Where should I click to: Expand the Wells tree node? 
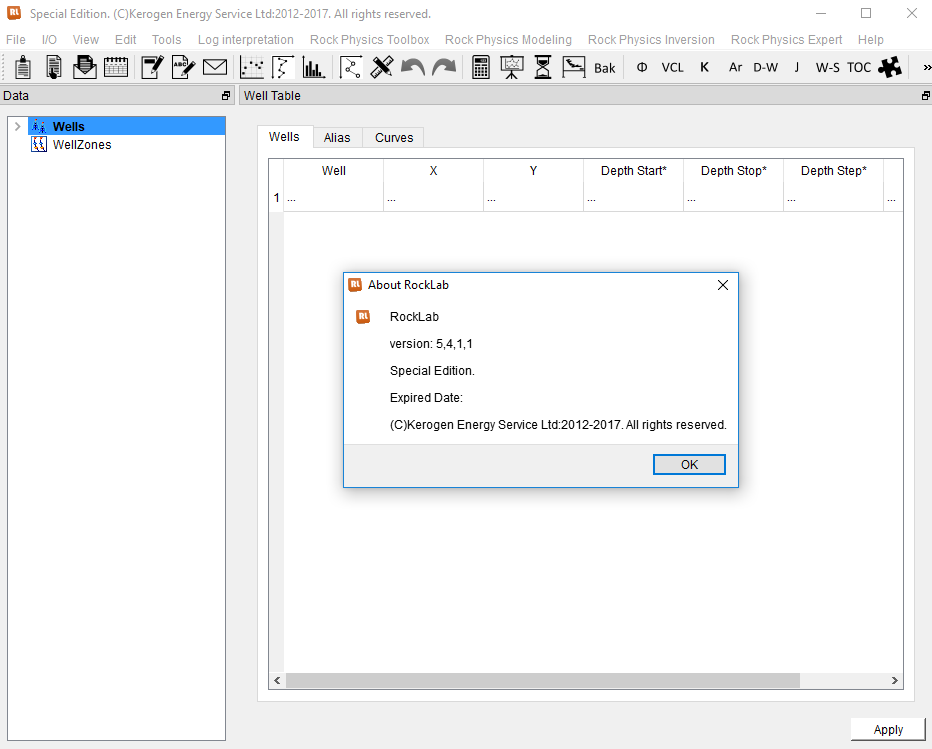18,127
